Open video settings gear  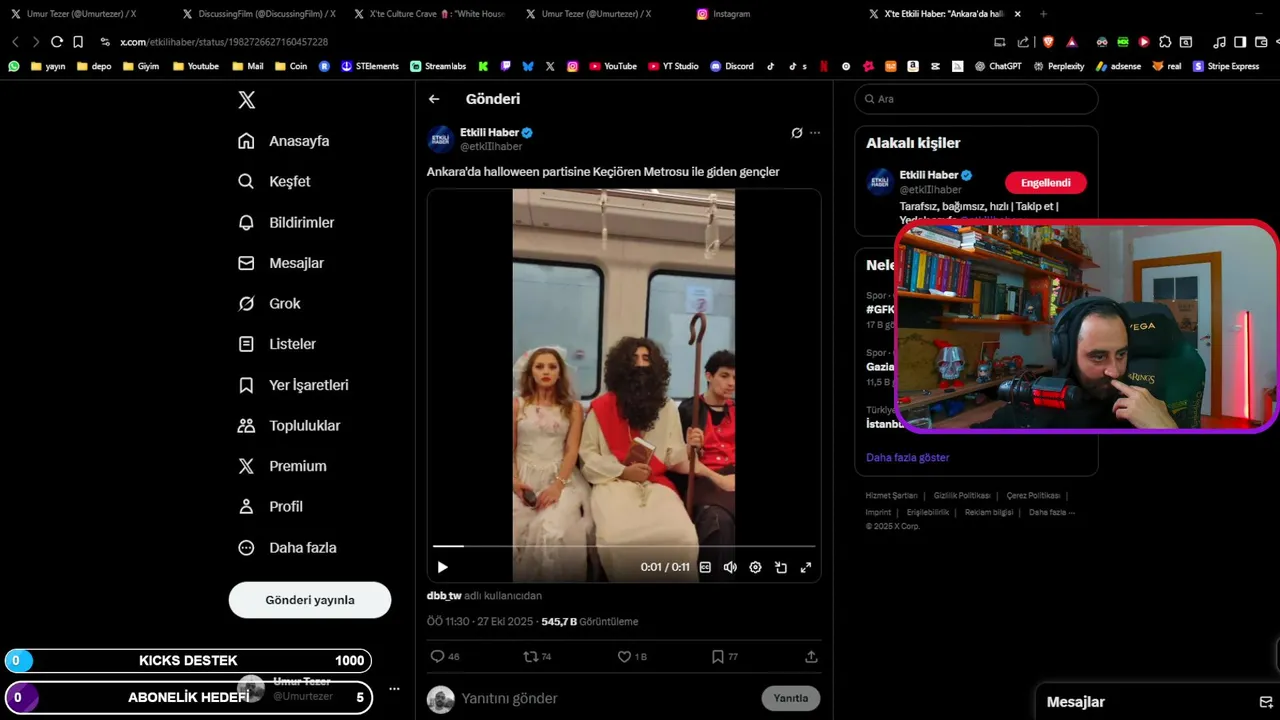coord(755,567)
